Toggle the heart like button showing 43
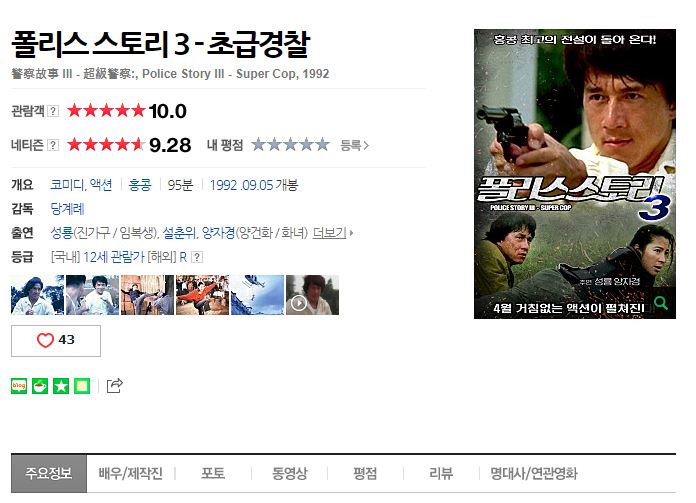The height and width of the screenshot is (503, 696). pyautogui.click(x=56, y=341)
